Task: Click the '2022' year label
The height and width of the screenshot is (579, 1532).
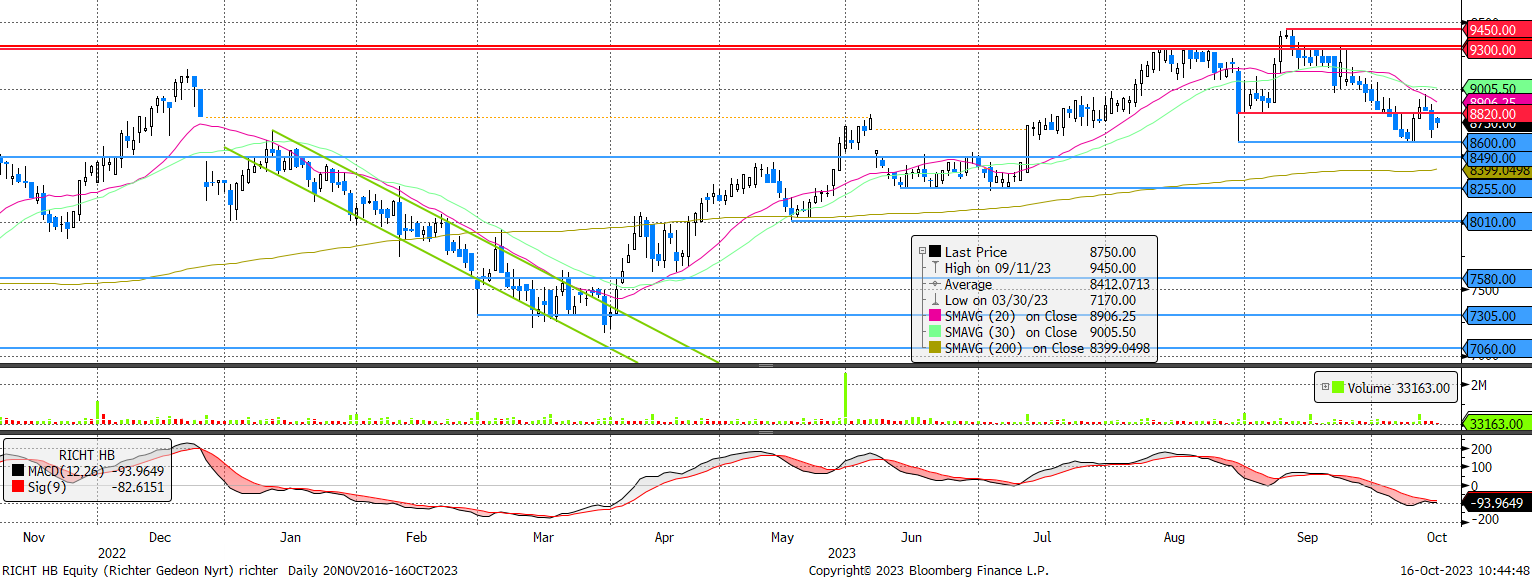Action: click(x=112, y=552)
